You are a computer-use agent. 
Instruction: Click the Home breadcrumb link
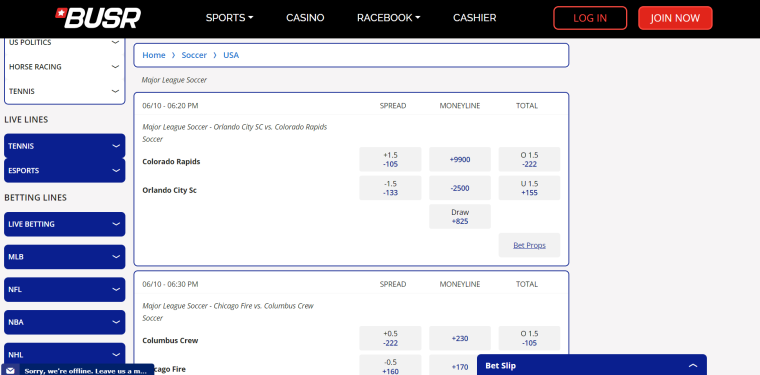[154, 55]
